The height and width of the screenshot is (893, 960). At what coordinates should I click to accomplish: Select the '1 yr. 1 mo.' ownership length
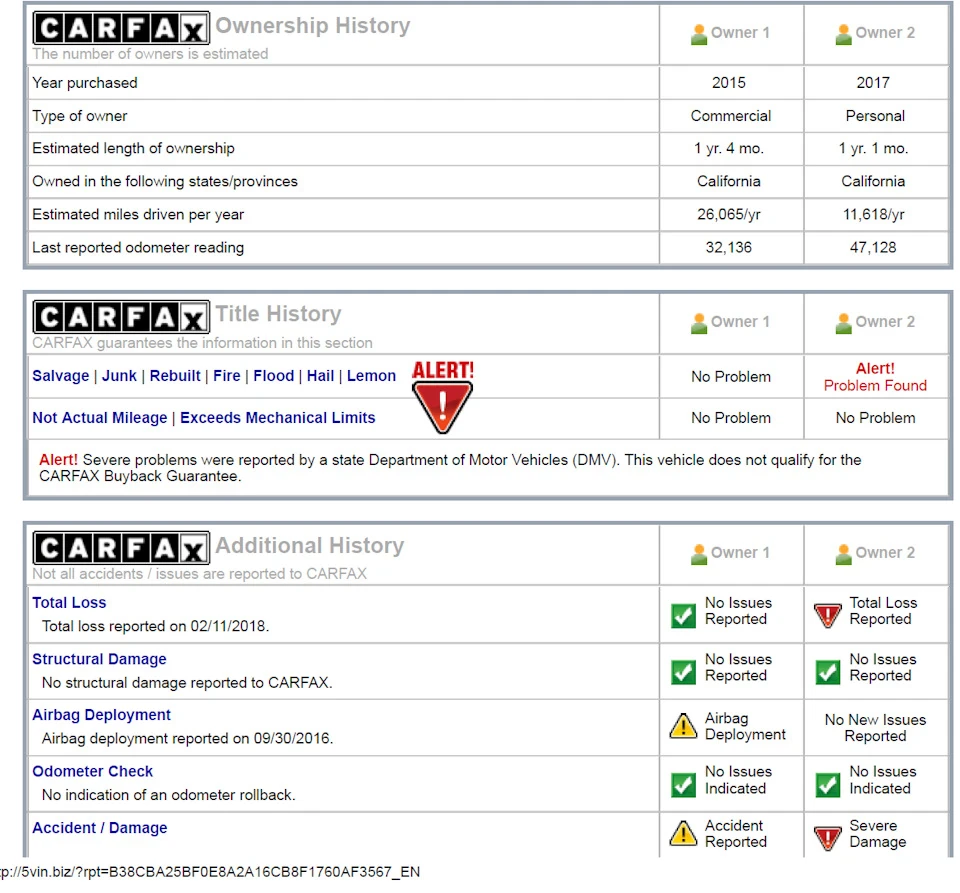click(873, 149)
